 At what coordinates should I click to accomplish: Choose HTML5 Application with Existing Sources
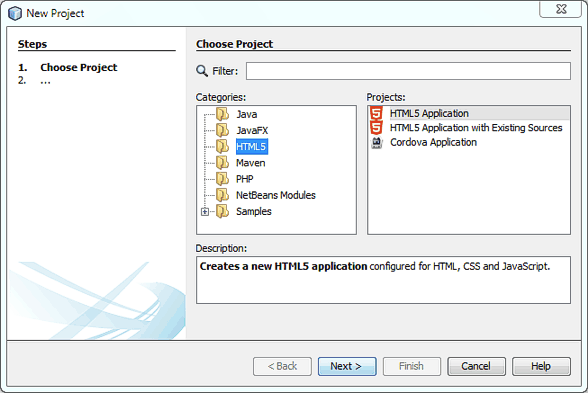(x=476, y=128)
